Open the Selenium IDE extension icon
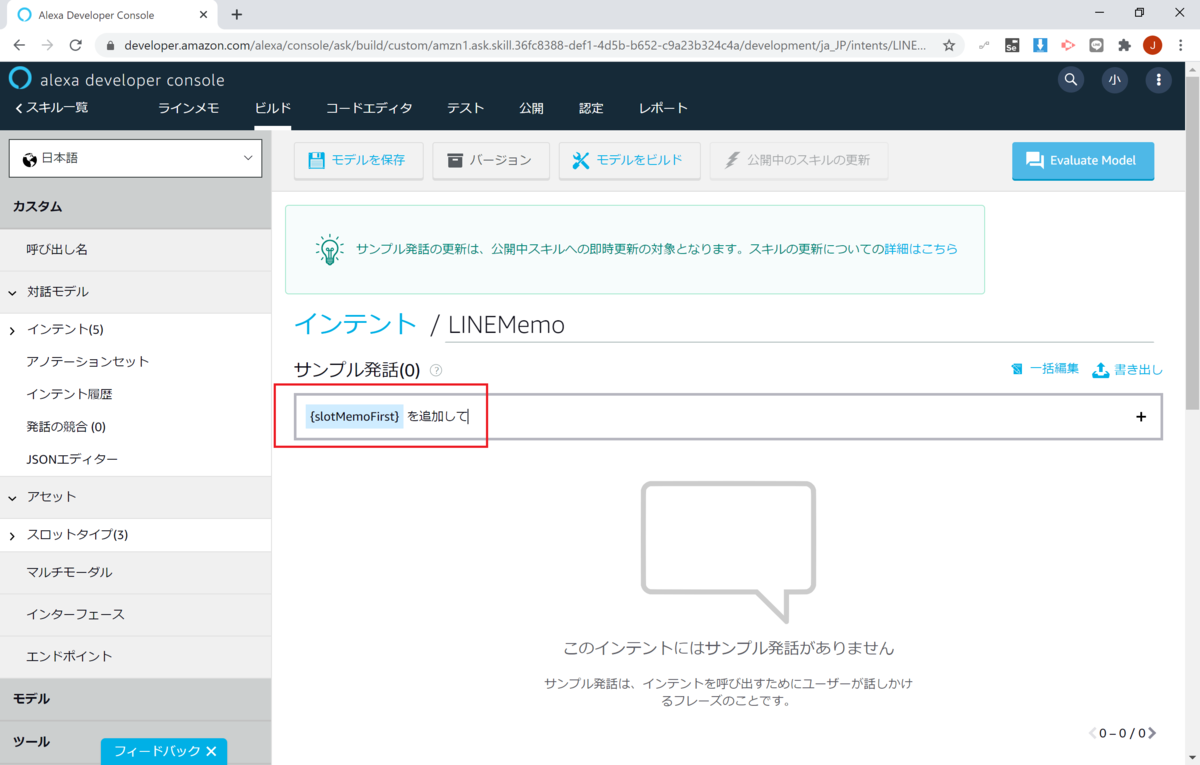The width and height of the screenshot is (1200, 765). point(1012,45)
